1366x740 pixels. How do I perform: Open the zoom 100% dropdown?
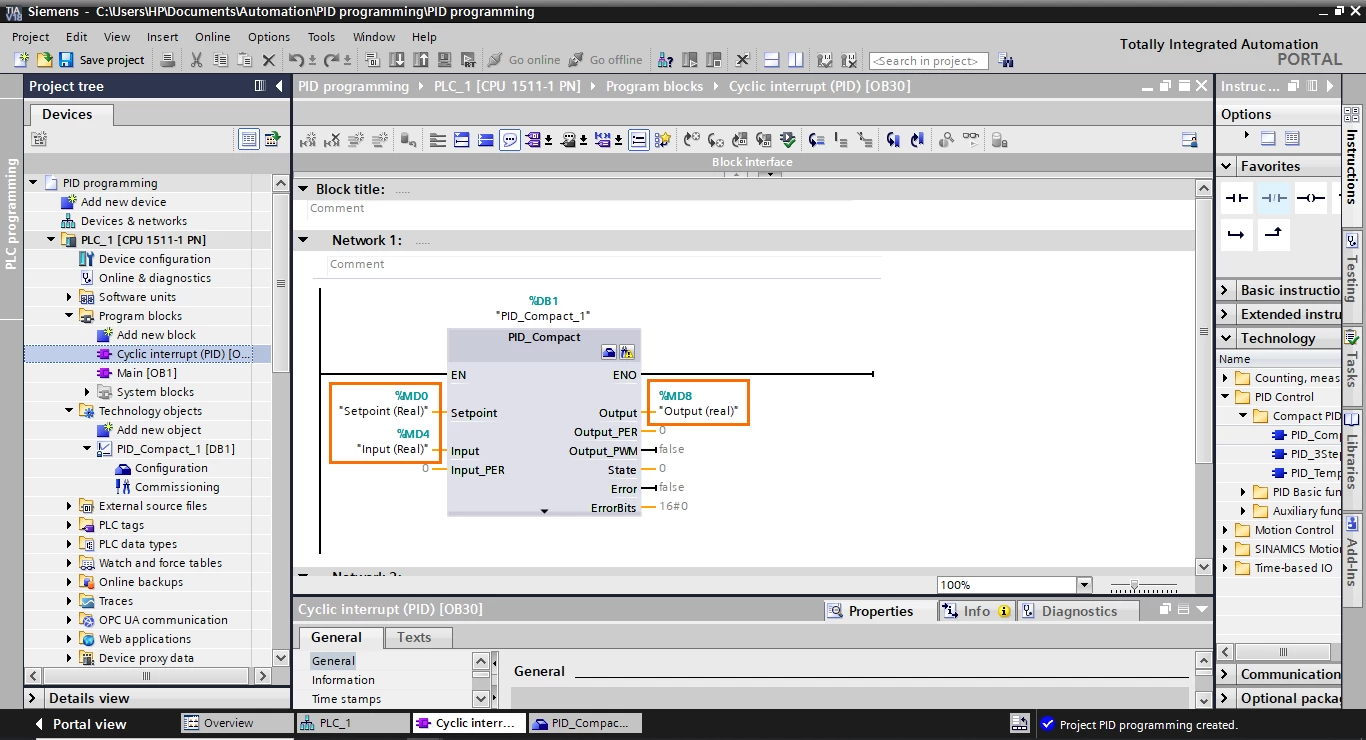(x=1084, y=585)
